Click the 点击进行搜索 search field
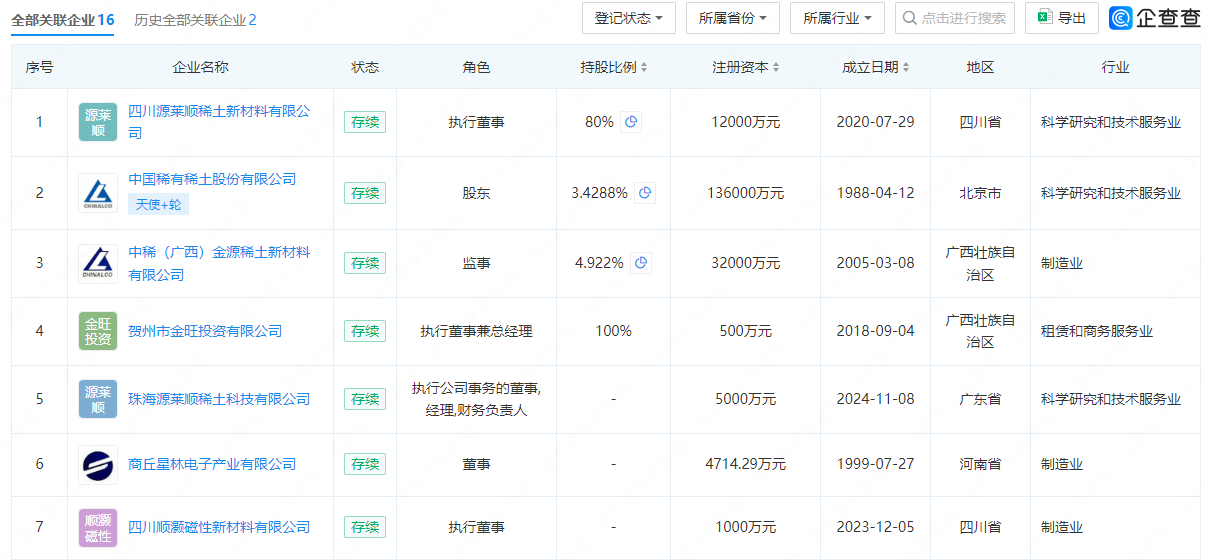Screen dimensions: 1206x560 pyautogui.click(x=963, y=18)
